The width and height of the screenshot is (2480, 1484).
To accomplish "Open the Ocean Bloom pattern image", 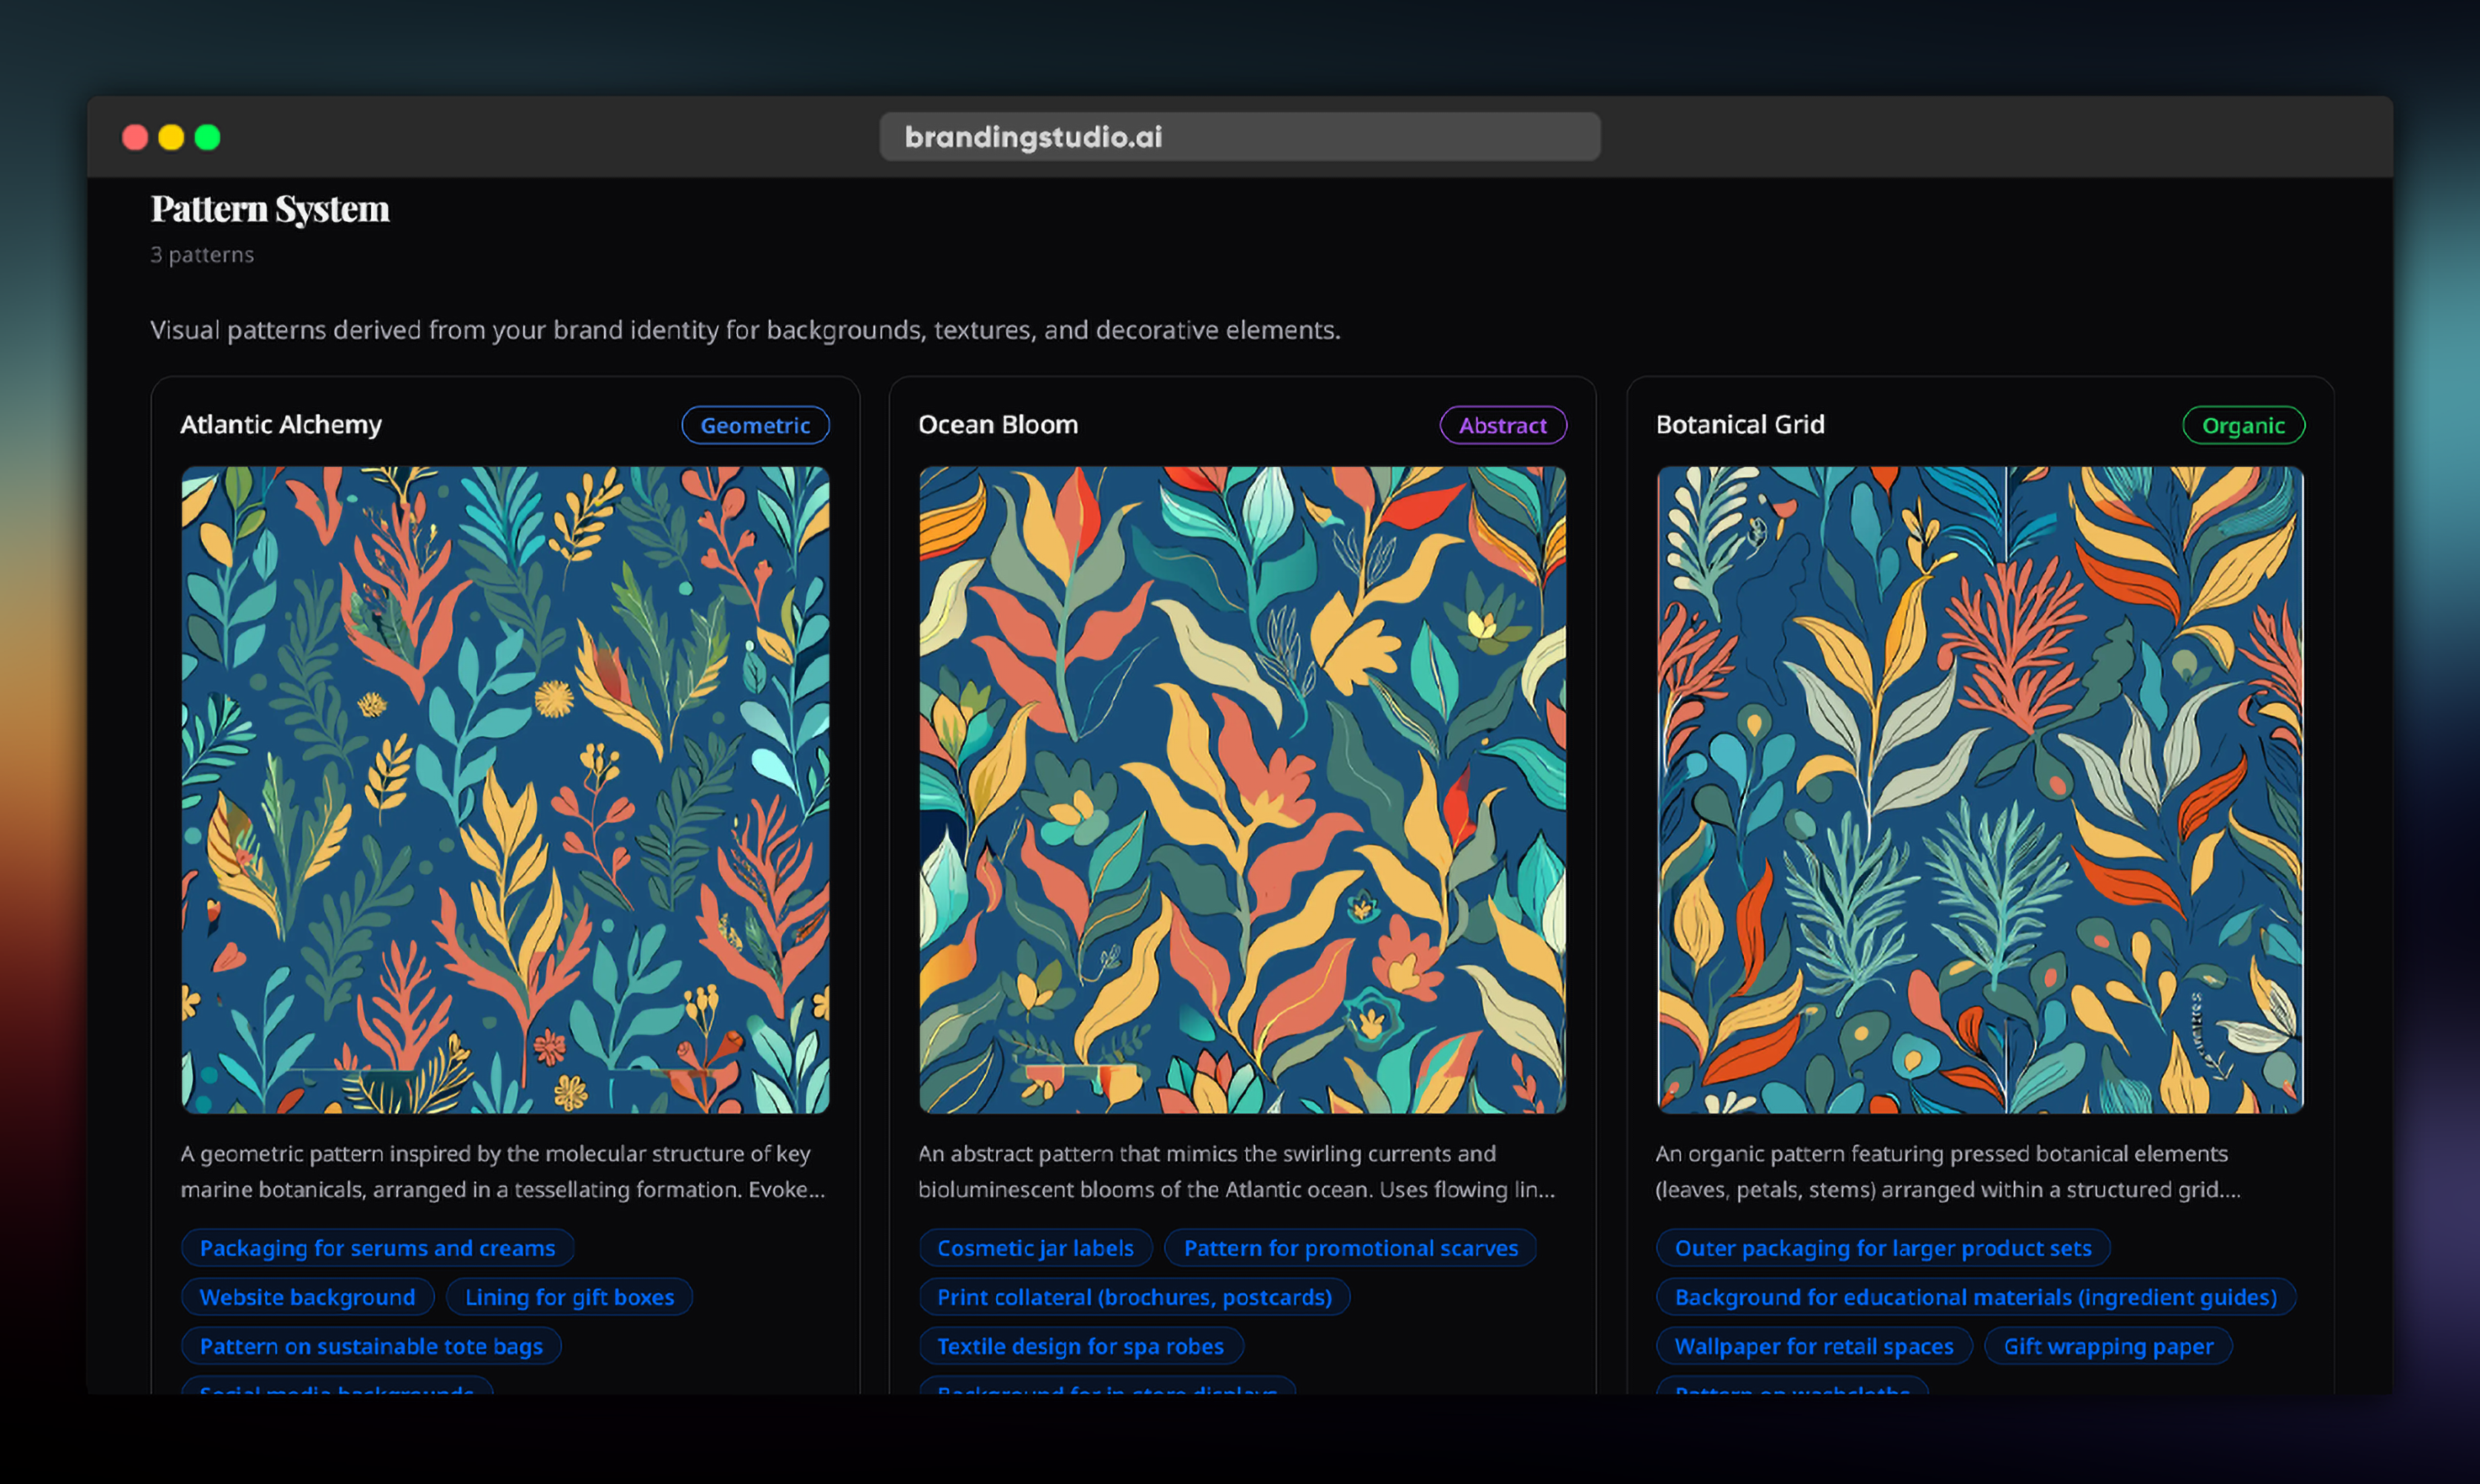I will coord(1242,790).
